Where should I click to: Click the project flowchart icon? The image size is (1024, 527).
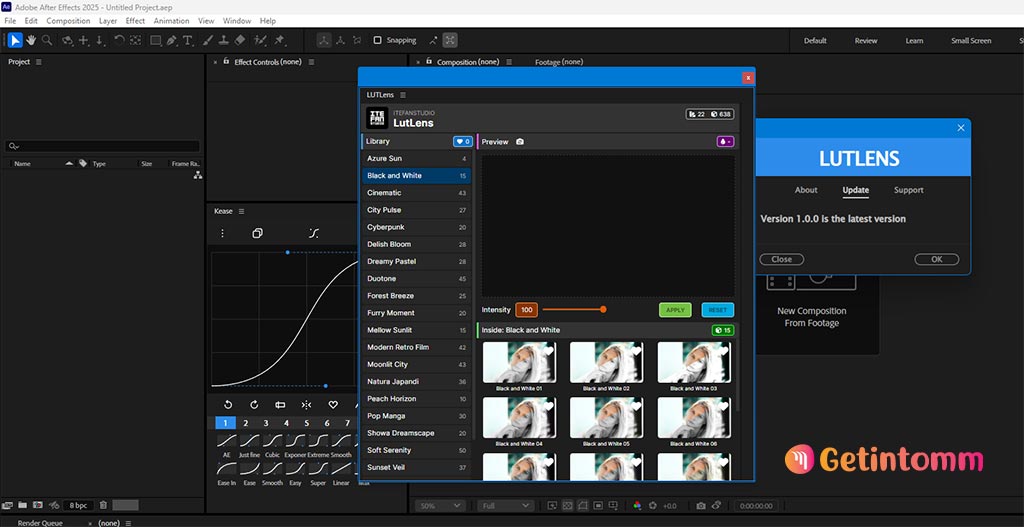click(x=197, y=176)
